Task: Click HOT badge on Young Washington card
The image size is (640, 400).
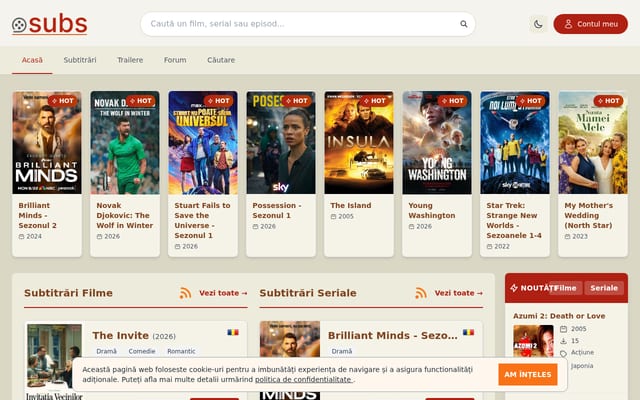Action: point(452,101)
